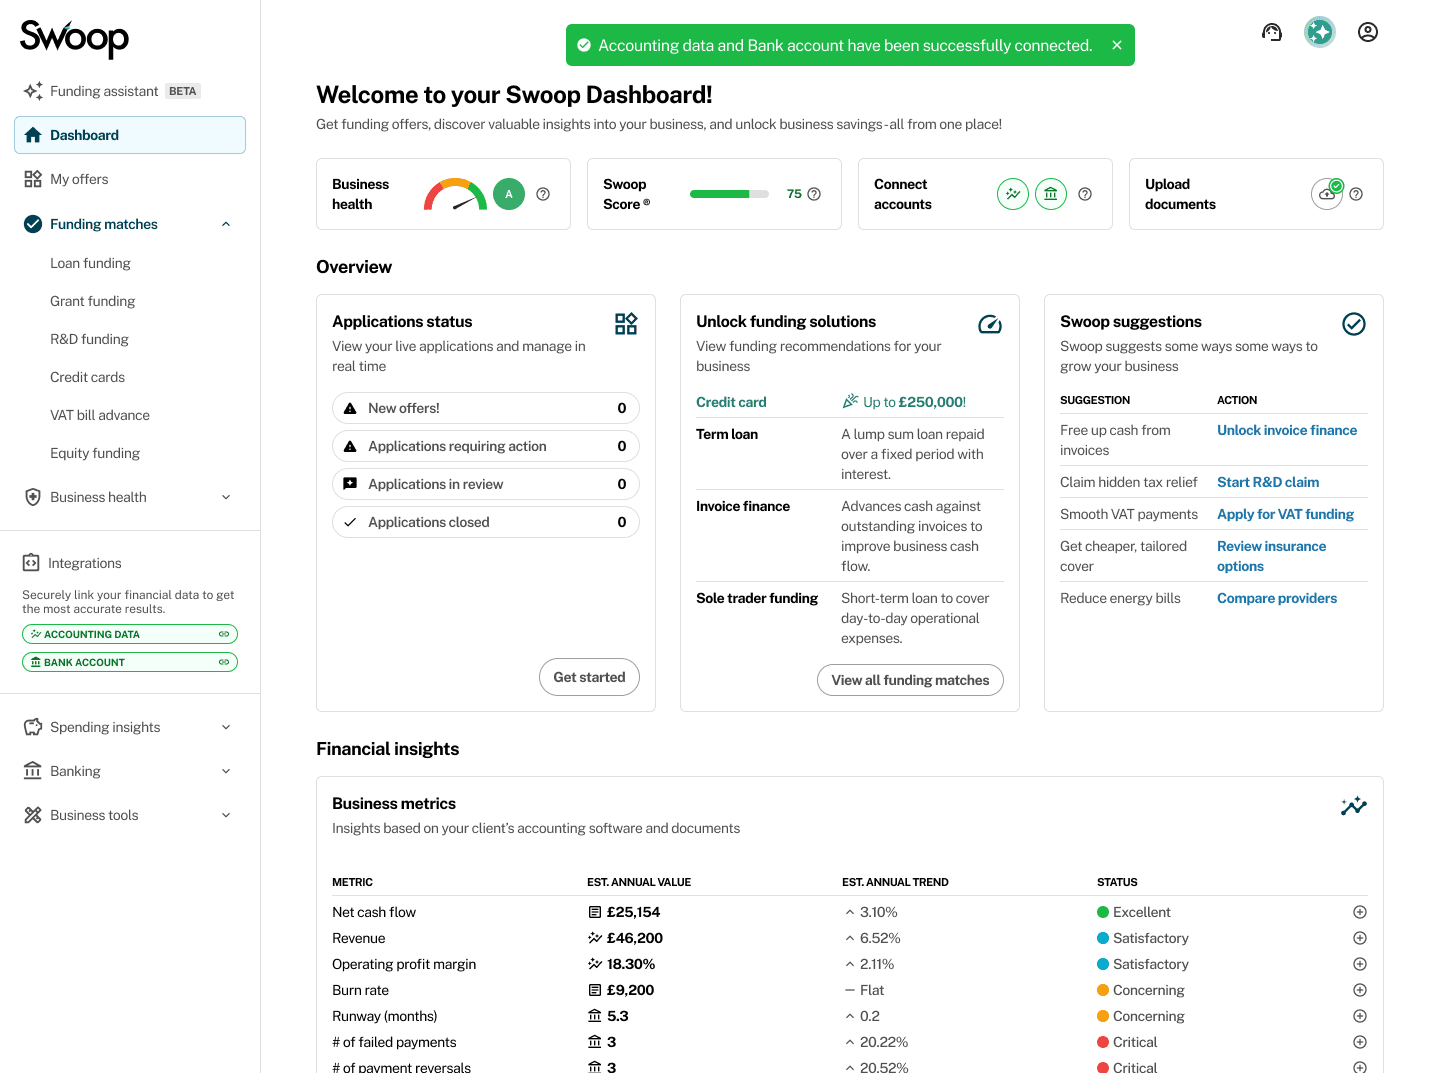Collapse the Funding matches menu

pos(226,224)
